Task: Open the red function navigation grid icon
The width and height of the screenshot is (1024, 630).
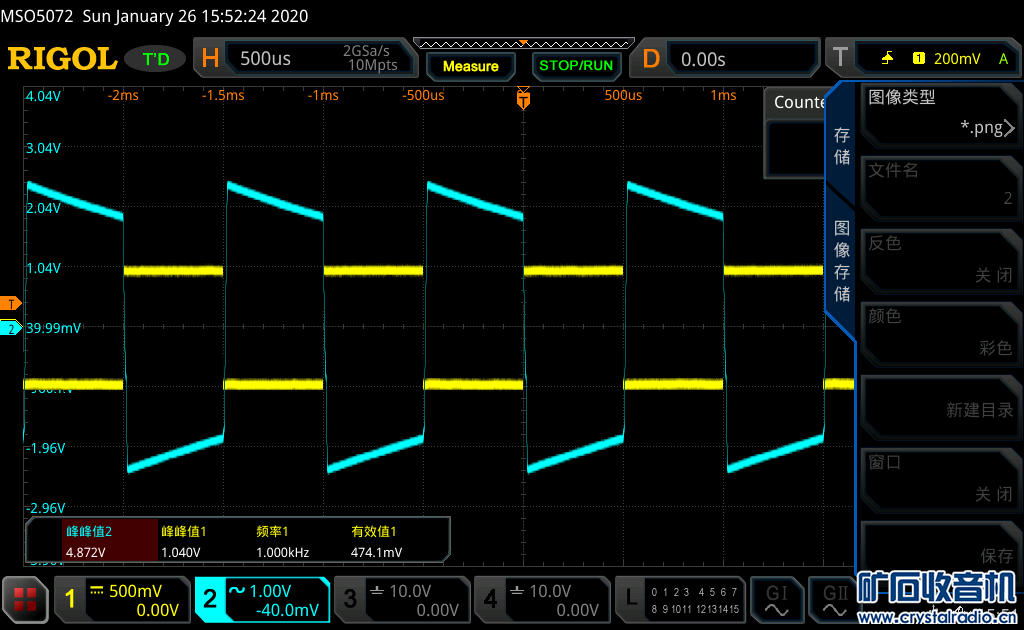Action: (x=25, y=599)
